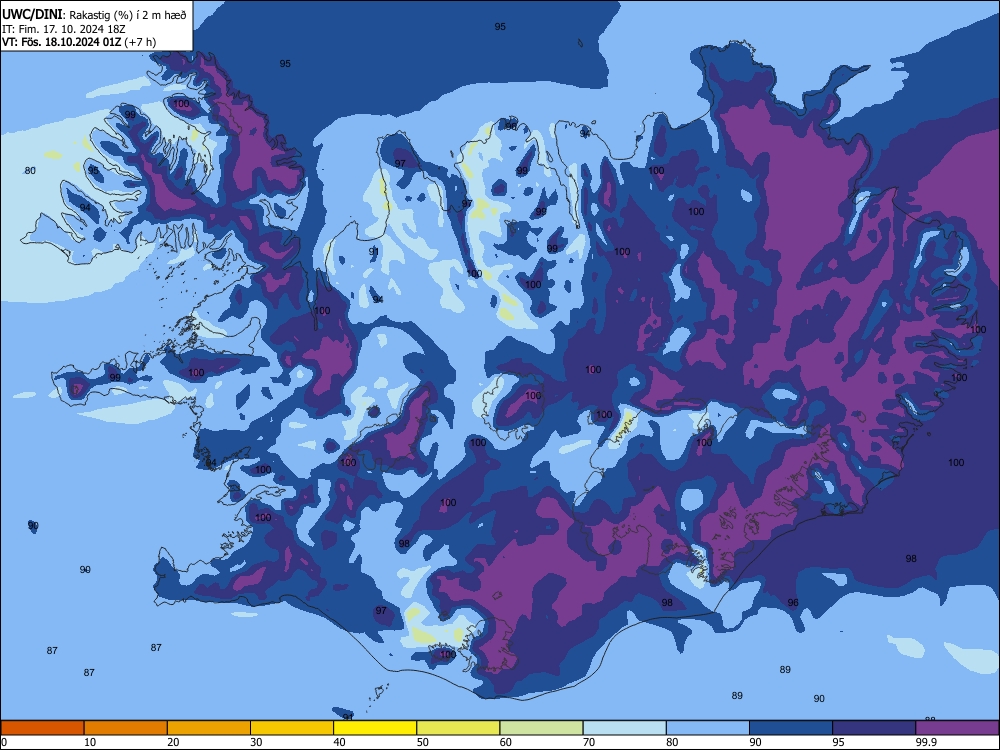Click the medium blue 90–95 legend swatch

[x=791, y=728]
